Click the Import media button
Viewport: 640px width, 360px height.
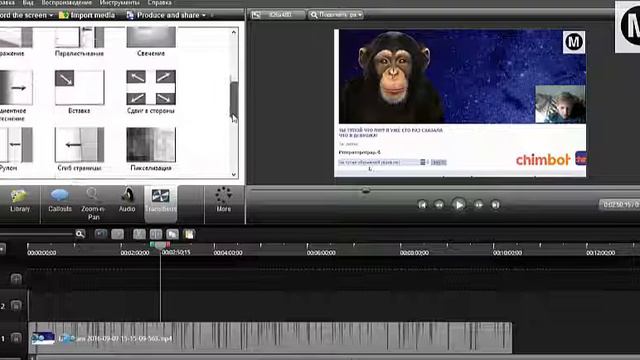coord(87,15)
